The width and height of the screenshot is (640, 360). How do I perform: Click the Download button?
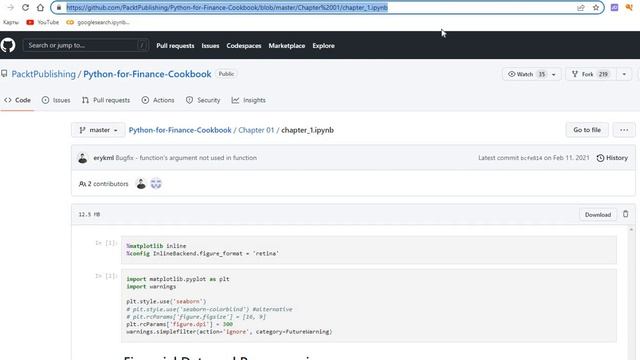(x=598, y=215)
